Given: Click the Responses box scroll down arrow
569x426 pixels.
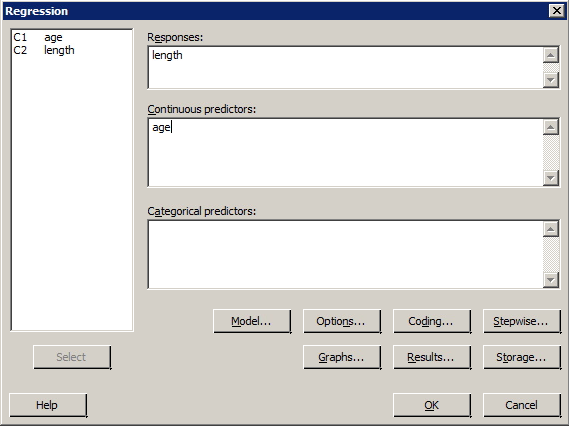Looking at the screenshot, I should pyautogui.click(x=550, y=80).
